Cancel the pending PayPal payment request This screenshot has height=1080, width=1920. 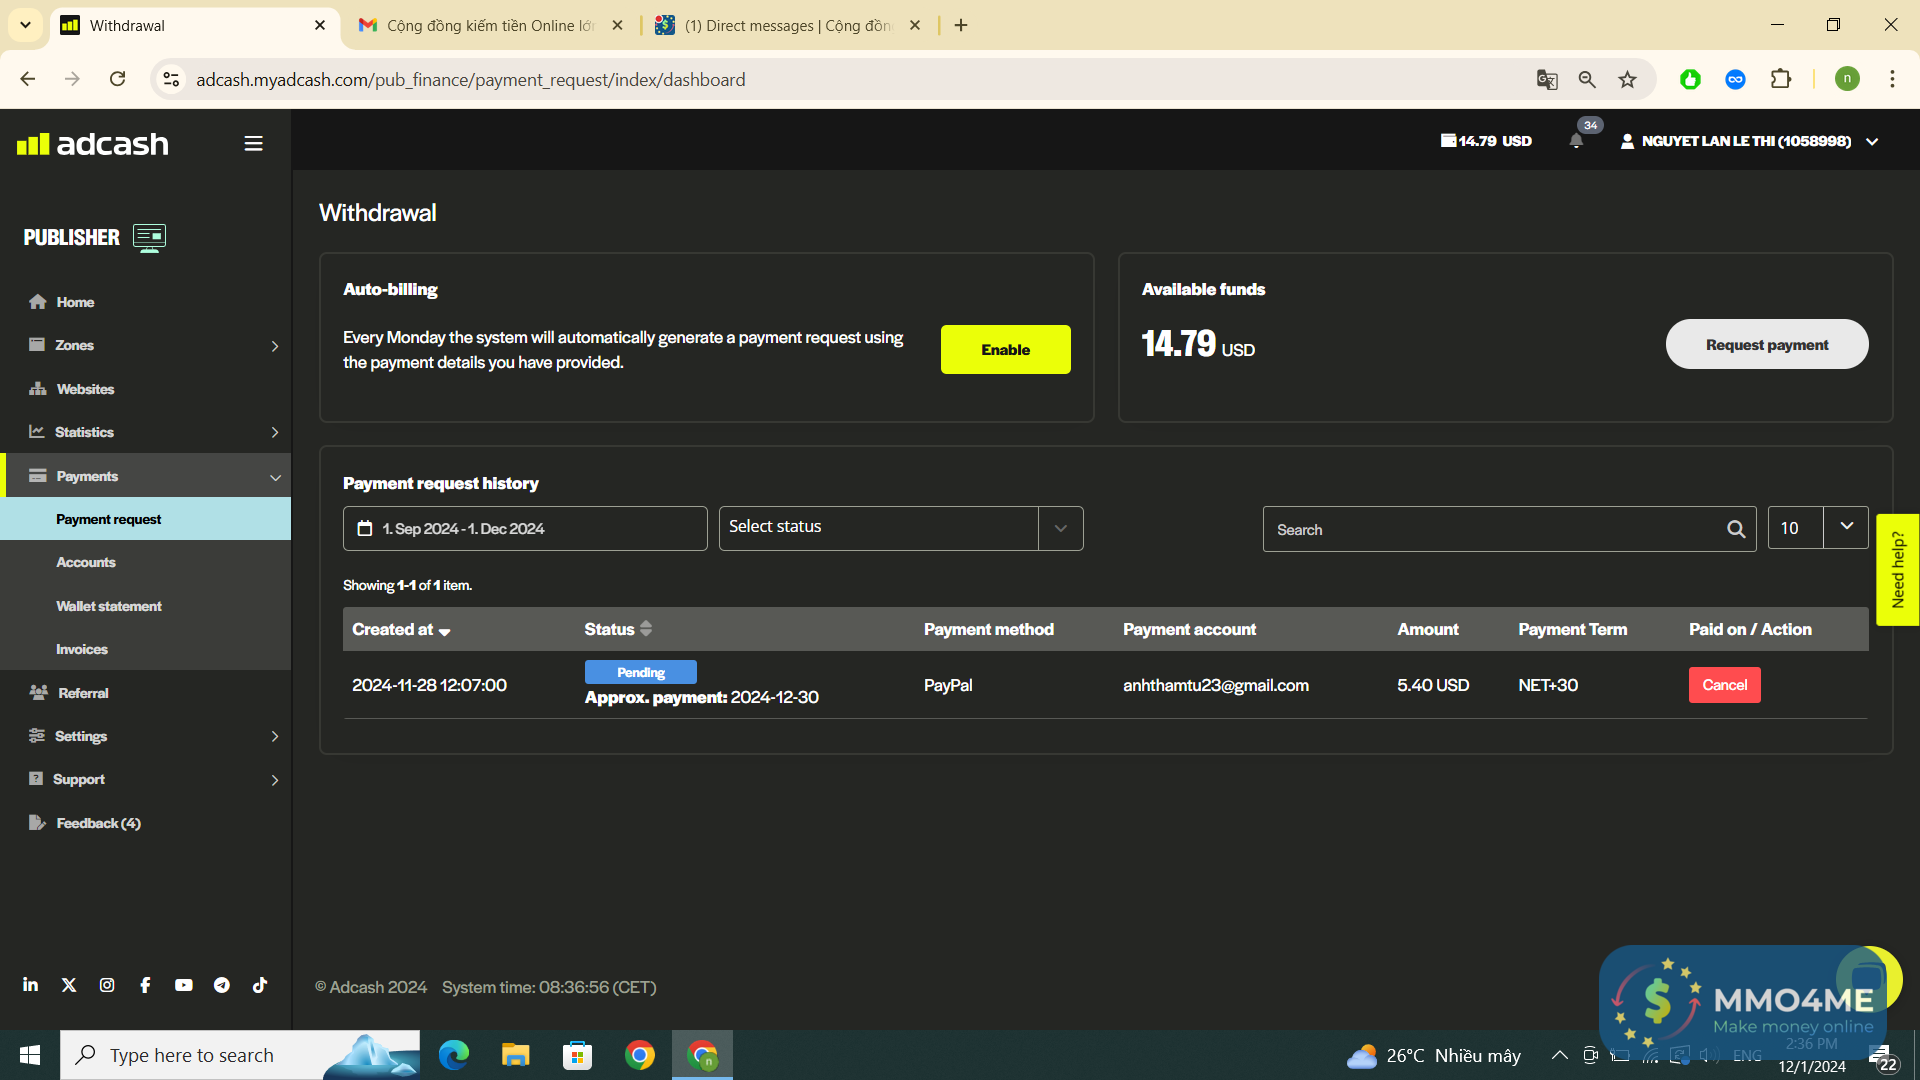pos(1724,685)
